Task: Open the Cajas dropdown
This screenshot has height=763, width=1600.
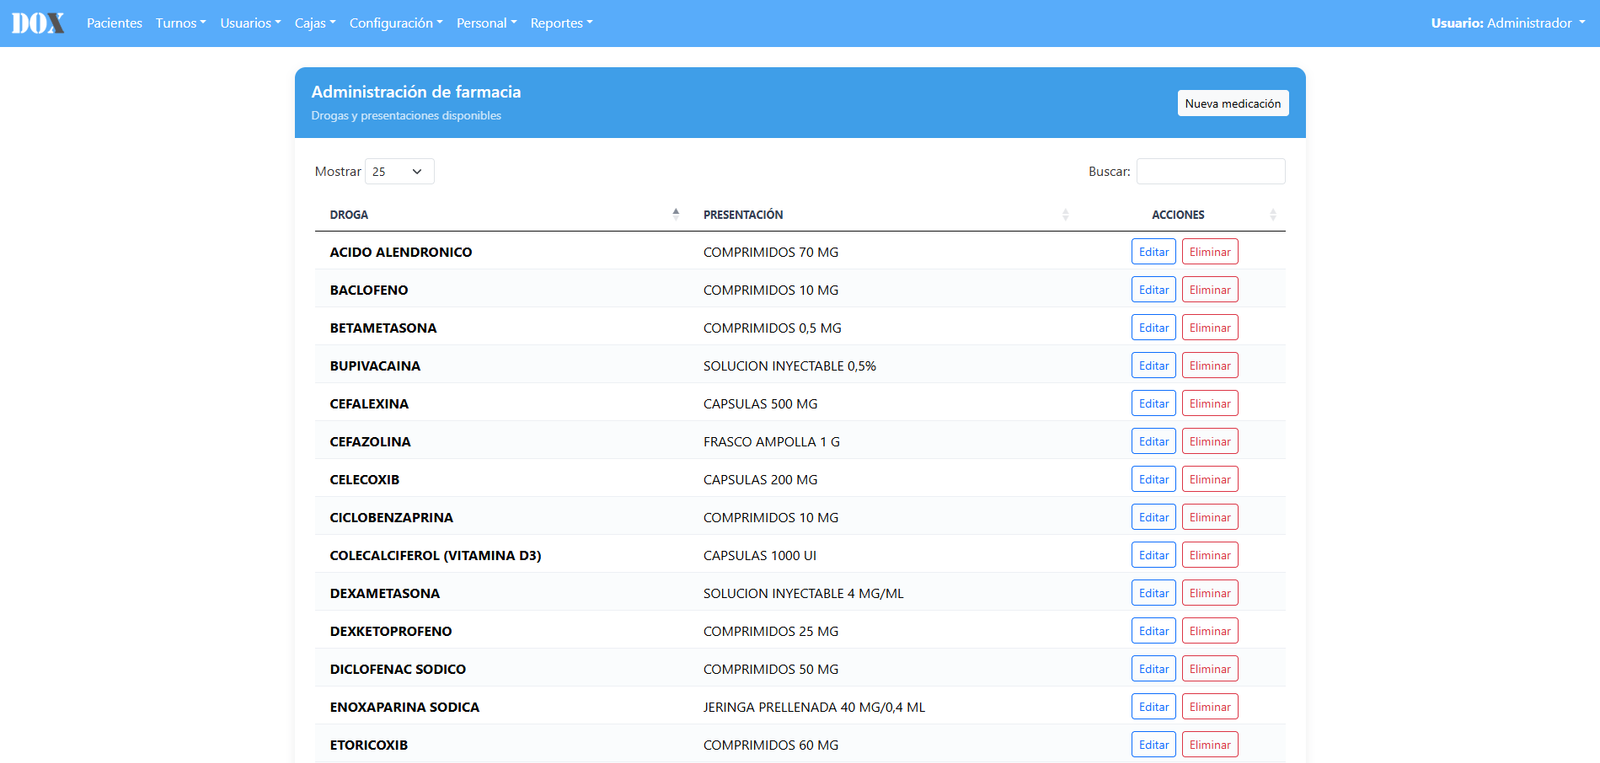Action: click(x=315, y=23)
